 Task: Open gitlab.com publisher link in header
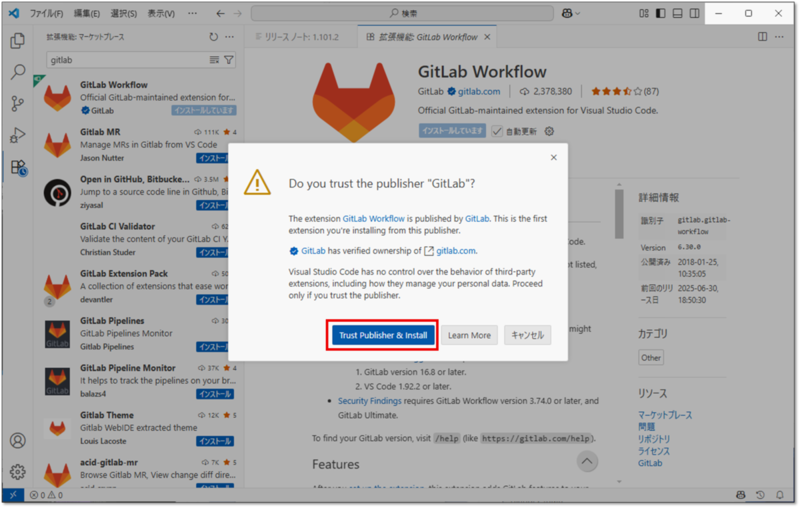pos(479,91)
